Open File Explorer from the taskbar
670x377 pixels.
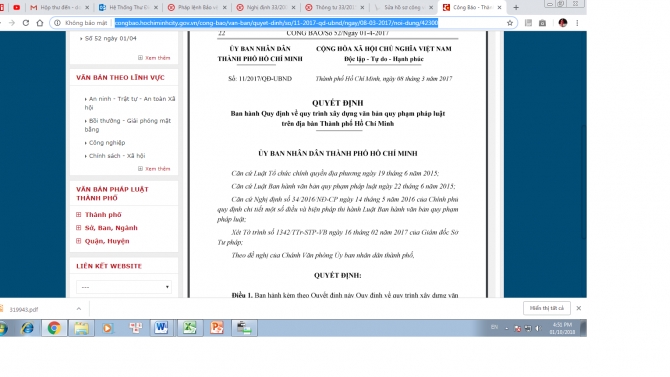[81, 328]
